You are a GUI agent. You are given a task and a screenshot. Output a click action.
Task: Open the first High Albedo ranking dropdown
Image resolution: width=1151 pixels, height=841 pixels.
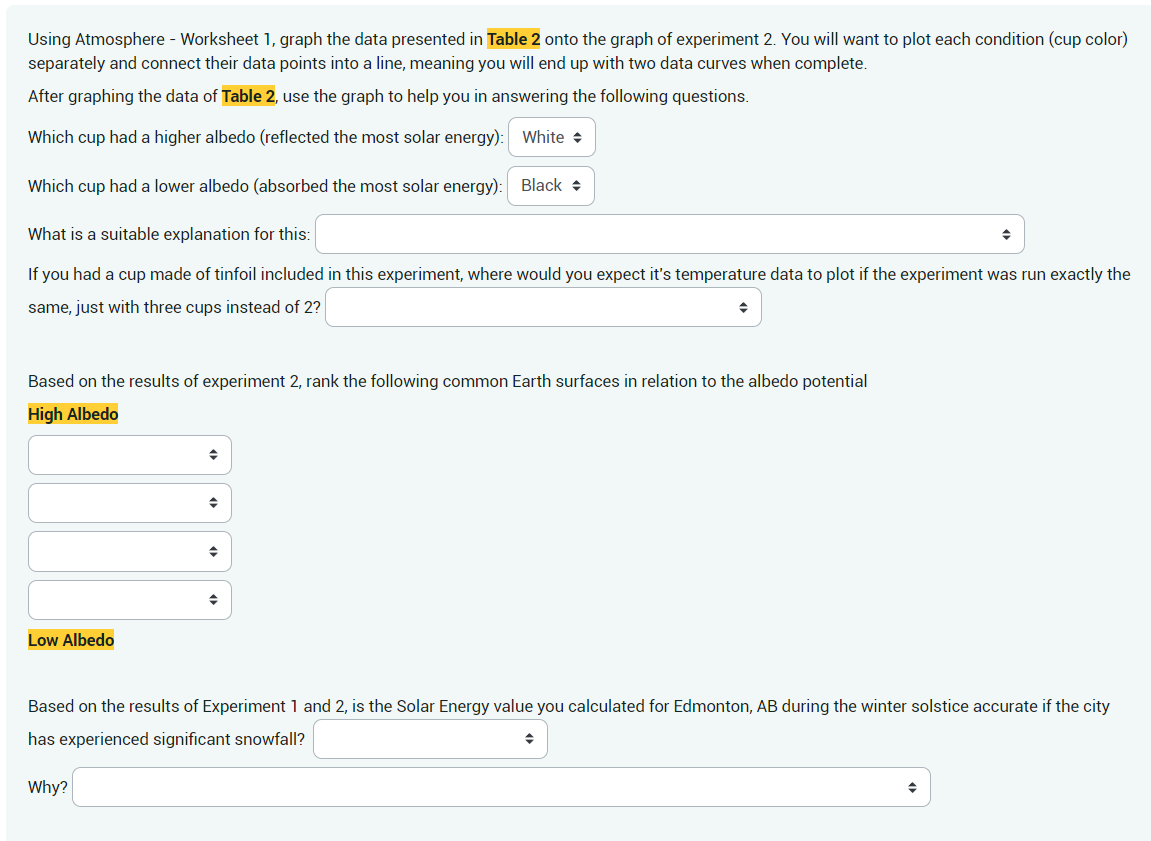point(129,454)
